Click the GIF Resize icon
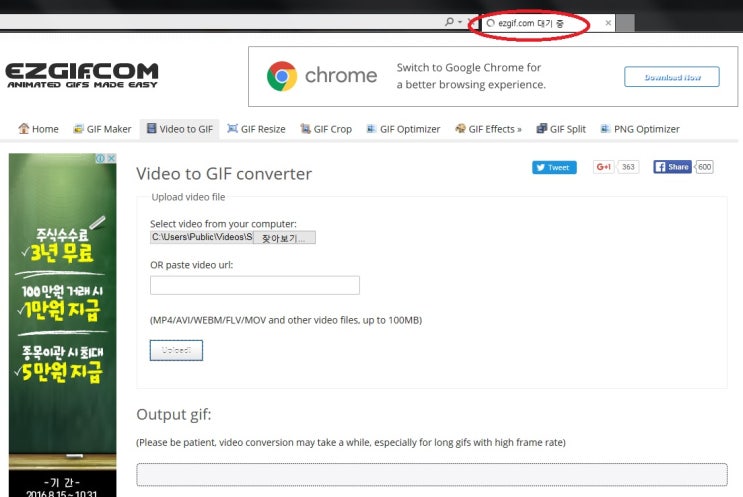The image size is (743, 497). [232, 128]
